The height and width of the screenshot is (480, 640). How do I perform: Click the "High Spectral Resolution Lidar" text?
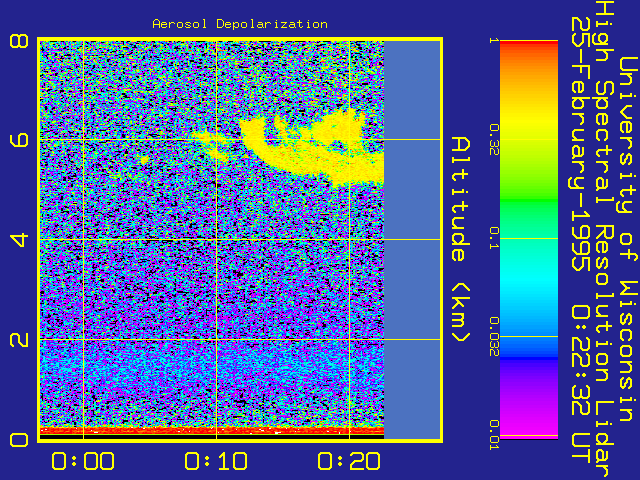(x=603, y=241)
